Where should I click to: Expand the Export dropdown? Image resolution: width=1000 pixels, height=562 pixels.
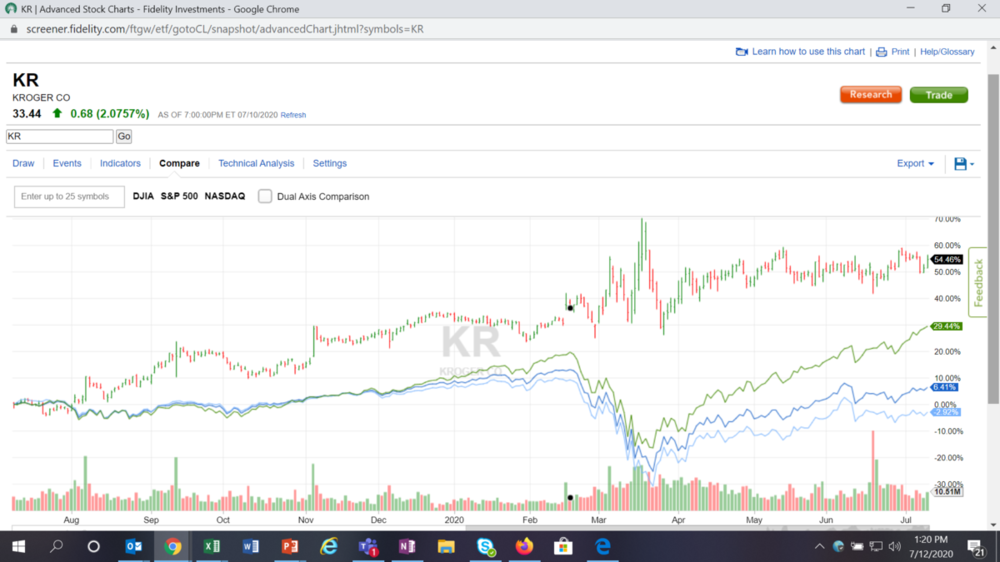coord(915,163)
